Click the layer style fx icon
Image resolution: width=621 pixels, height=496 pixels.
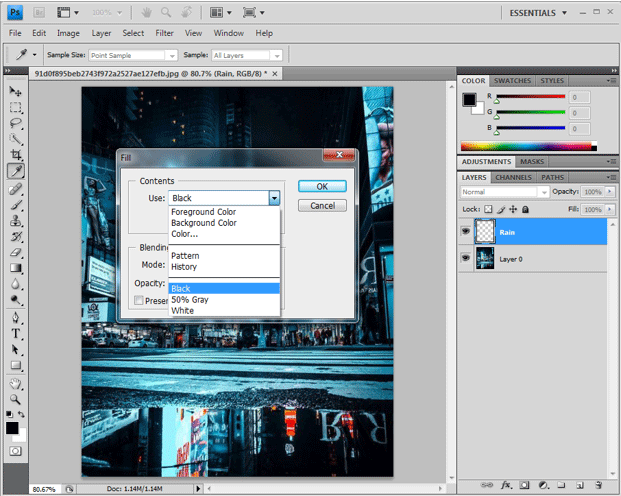(x=506, y=485)
